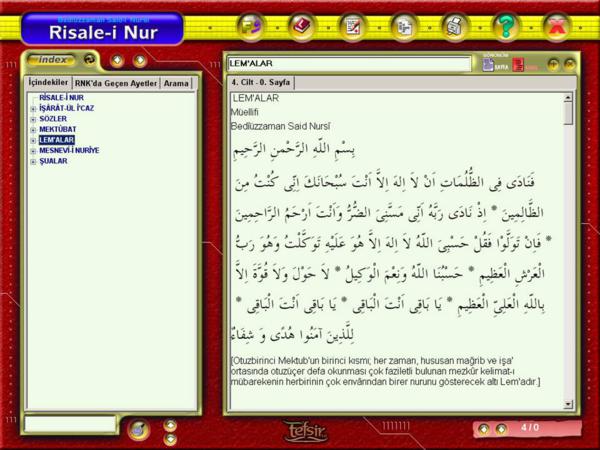This screenshot has height=450, width=600.
Task: Click the red book icon in toolbar
Action: click(x=300, y=27)
